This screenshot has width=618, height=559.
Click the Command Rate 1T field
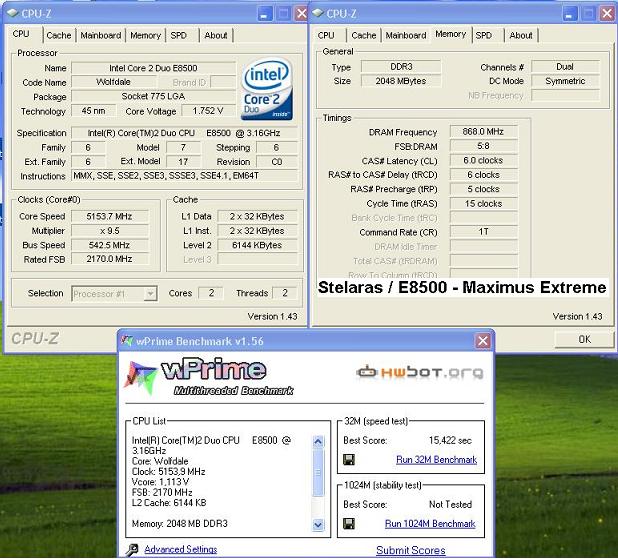tap(483, 232)
